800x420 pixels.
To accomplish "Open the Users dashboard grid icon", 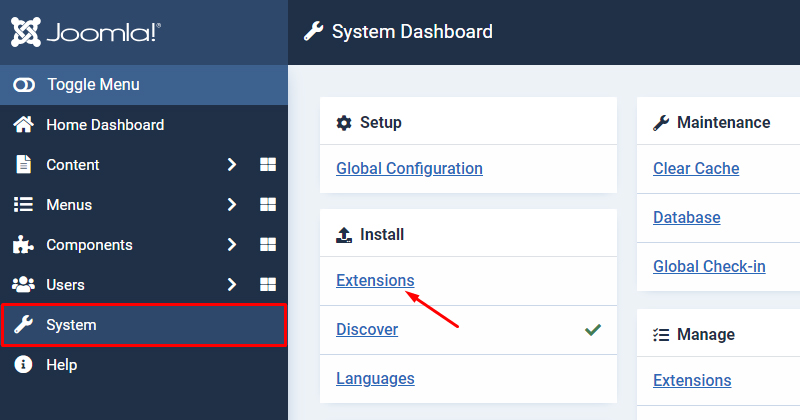I will [267, 285].
